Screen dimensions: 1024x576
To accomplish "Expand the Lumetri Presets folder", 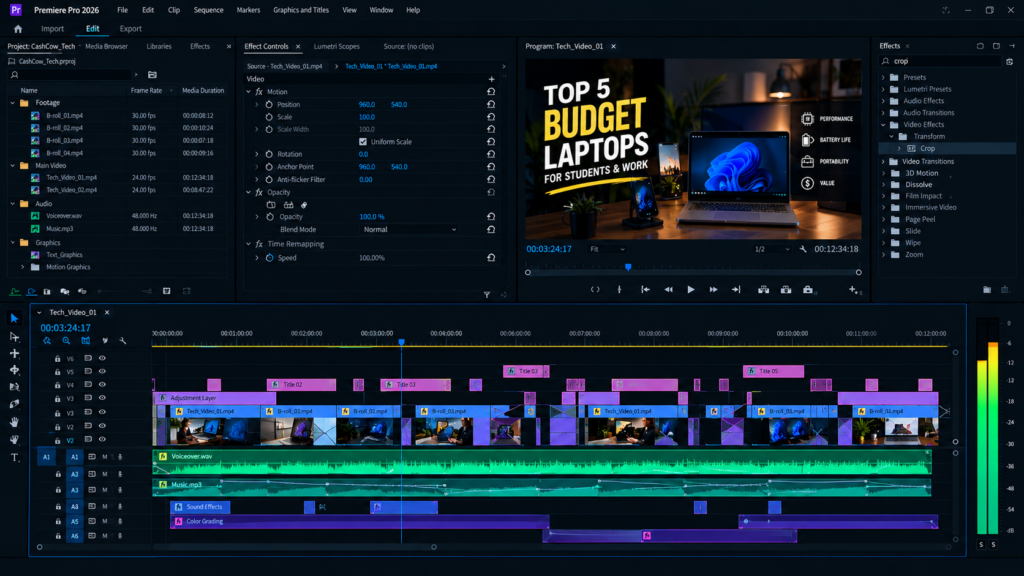I will 884,89.
